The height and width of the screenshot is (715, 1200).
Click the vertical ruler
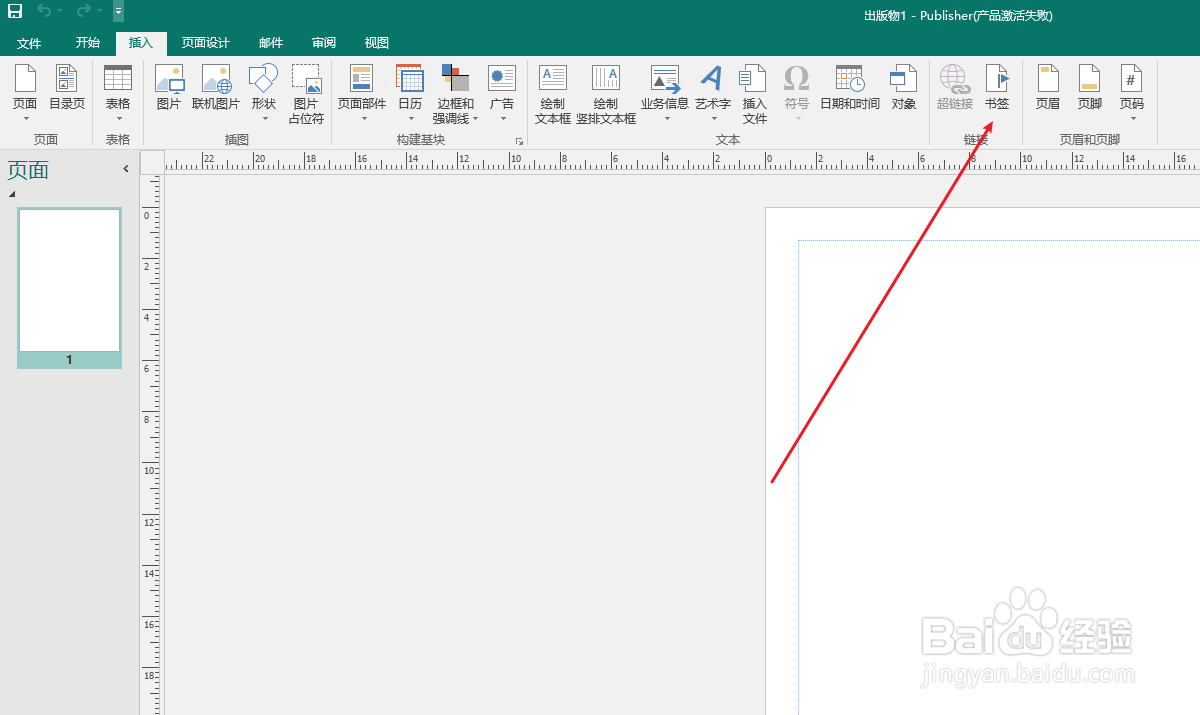pyautogui.click(x=152, y=445)
